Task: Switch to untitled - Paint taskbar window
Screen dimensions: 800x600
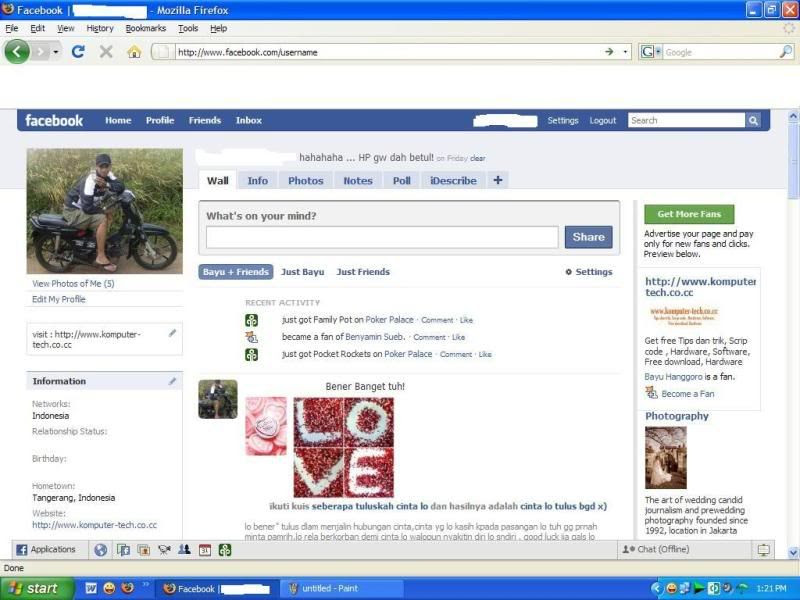Action: coord(342,588)
